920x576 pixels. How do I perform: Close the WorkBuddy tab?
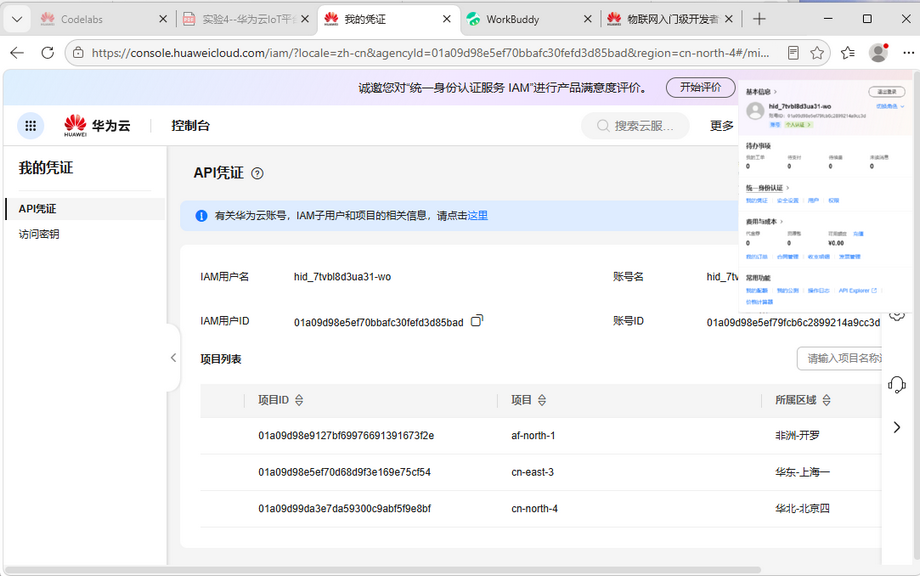587,19
